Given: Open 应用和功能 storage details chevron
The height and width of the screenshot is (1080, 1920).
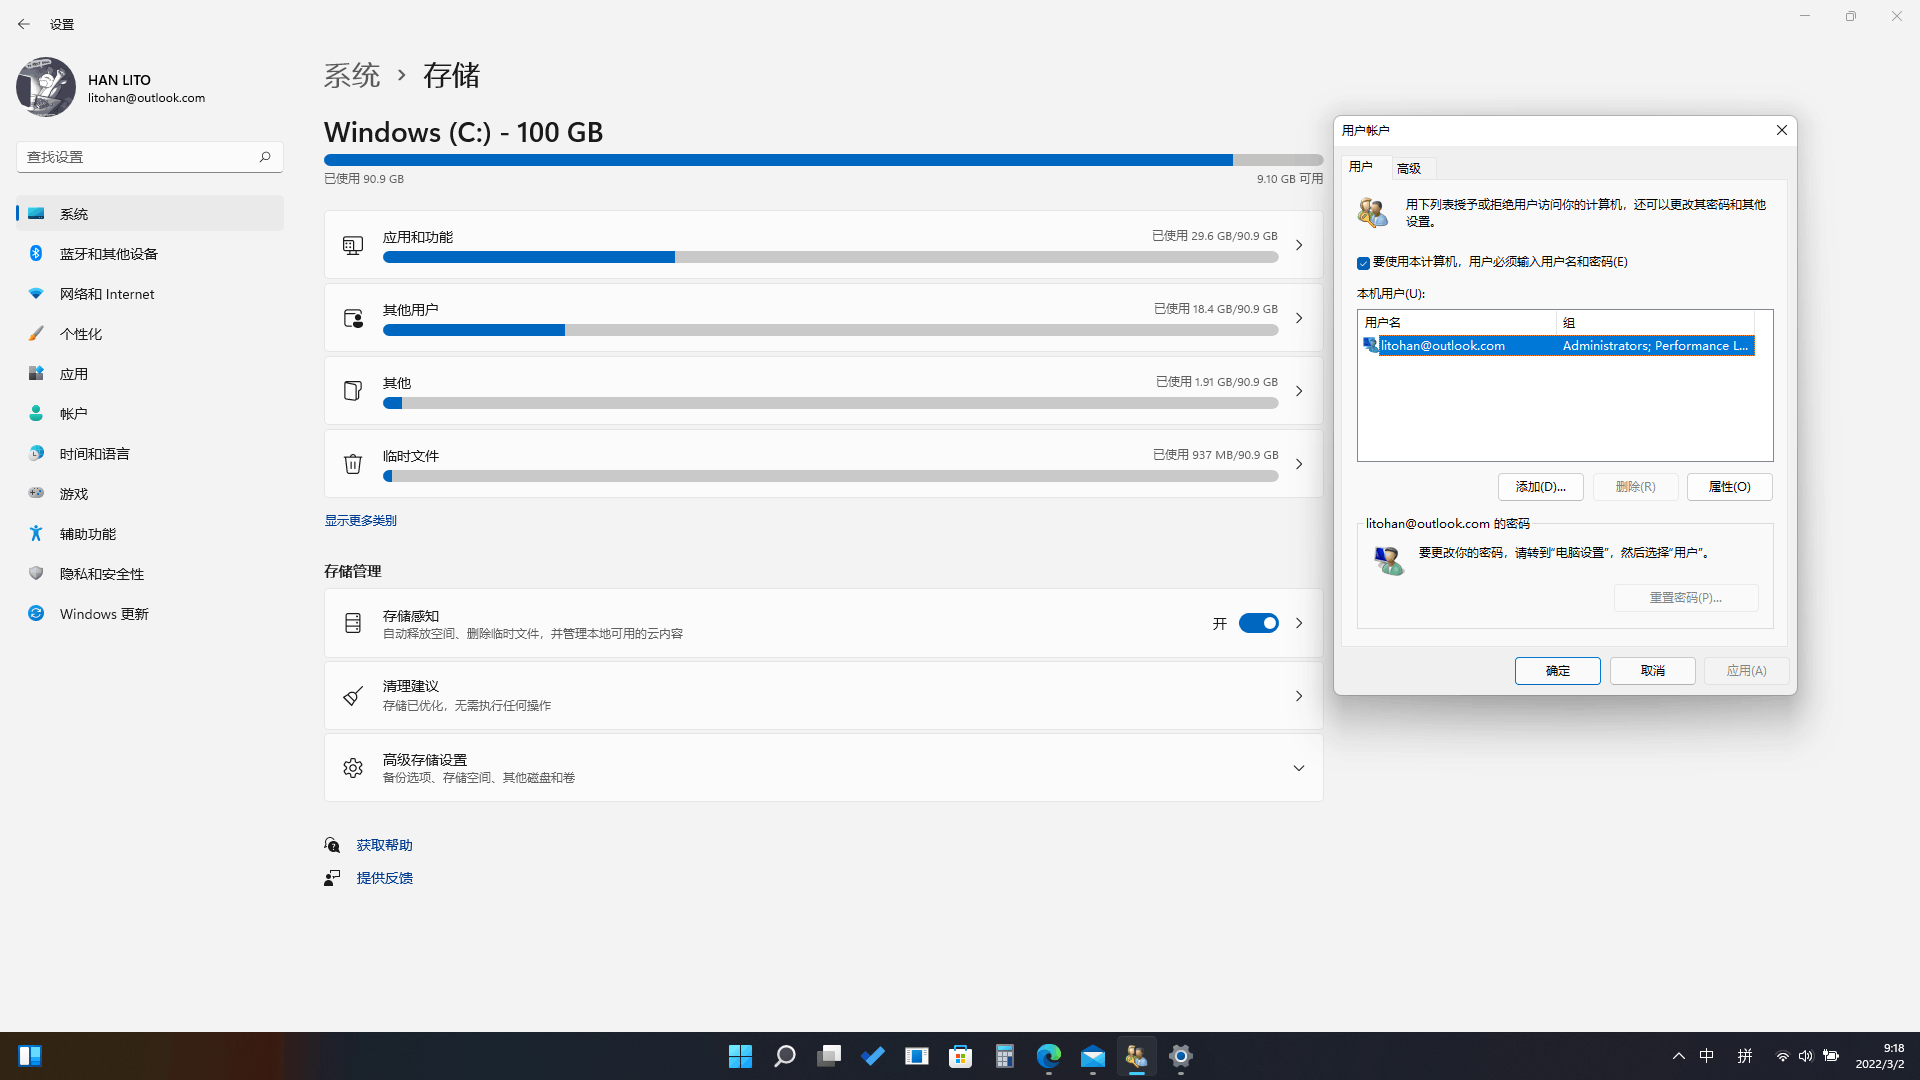Looking at the screenshot, I should (x=1298, y=245).
